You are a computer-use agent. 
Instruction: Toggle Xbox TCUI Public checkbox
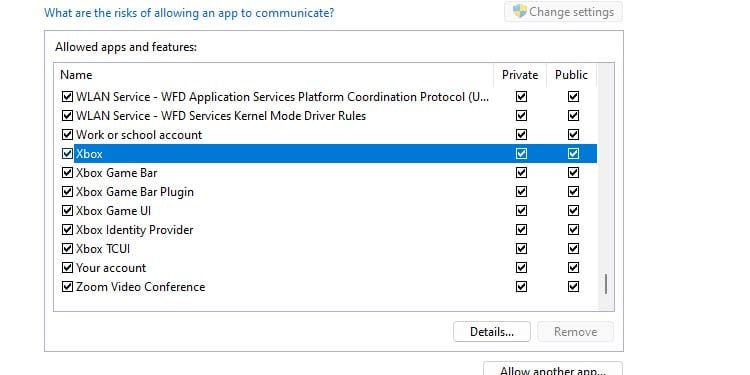(574, 249)
